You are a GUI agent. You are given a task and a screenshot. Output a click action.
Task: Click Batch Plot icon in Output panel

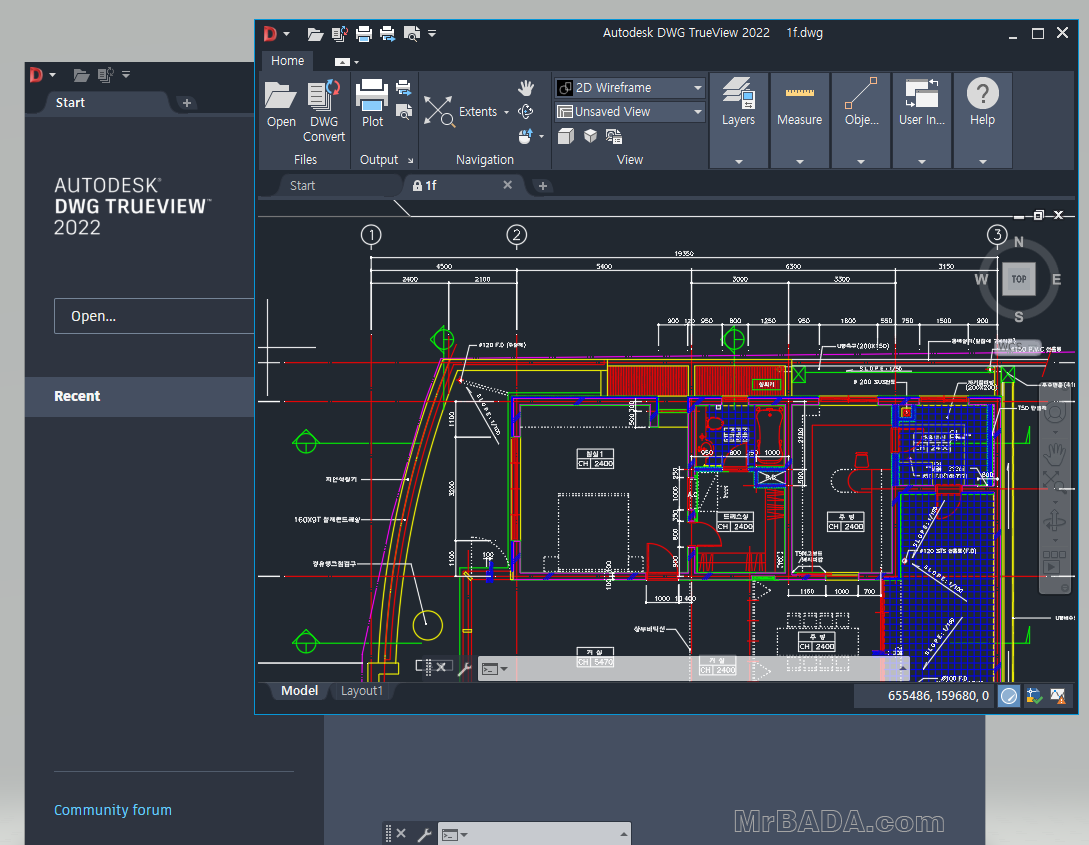[404, 87]
